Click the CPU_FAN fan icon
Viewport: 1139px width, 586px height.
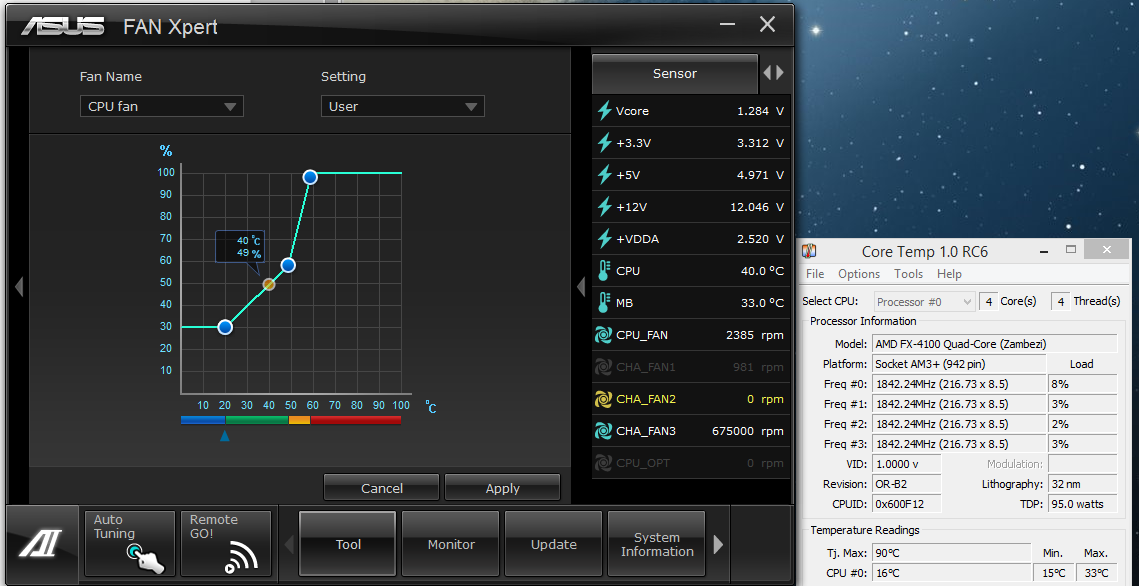(x=603, y=335)
